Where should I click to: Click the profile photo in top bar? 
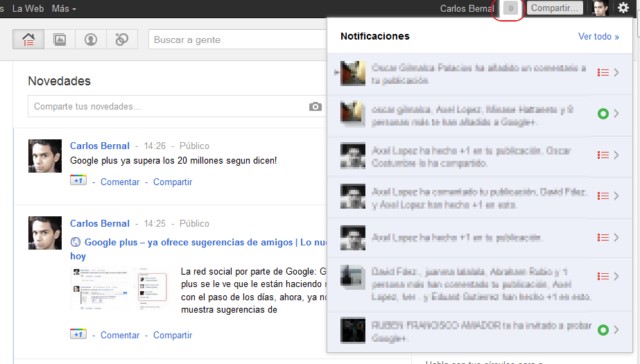[600, 8]
